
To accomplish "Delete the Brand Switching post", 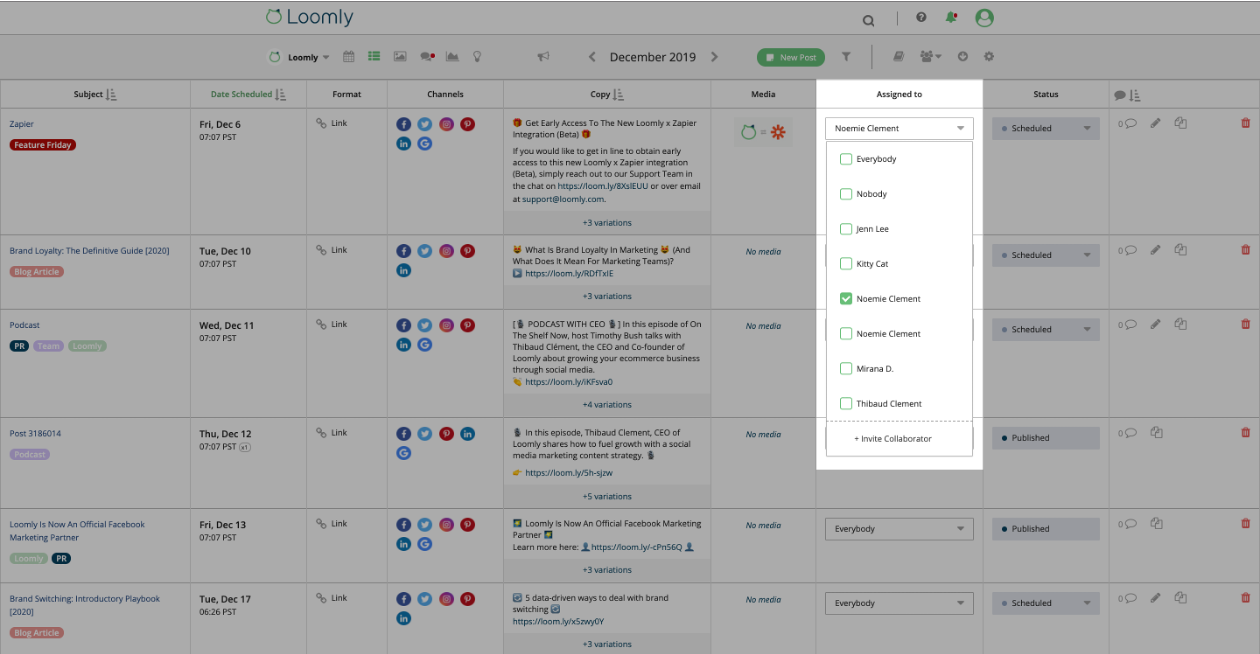I will (x=1245, y=598).
